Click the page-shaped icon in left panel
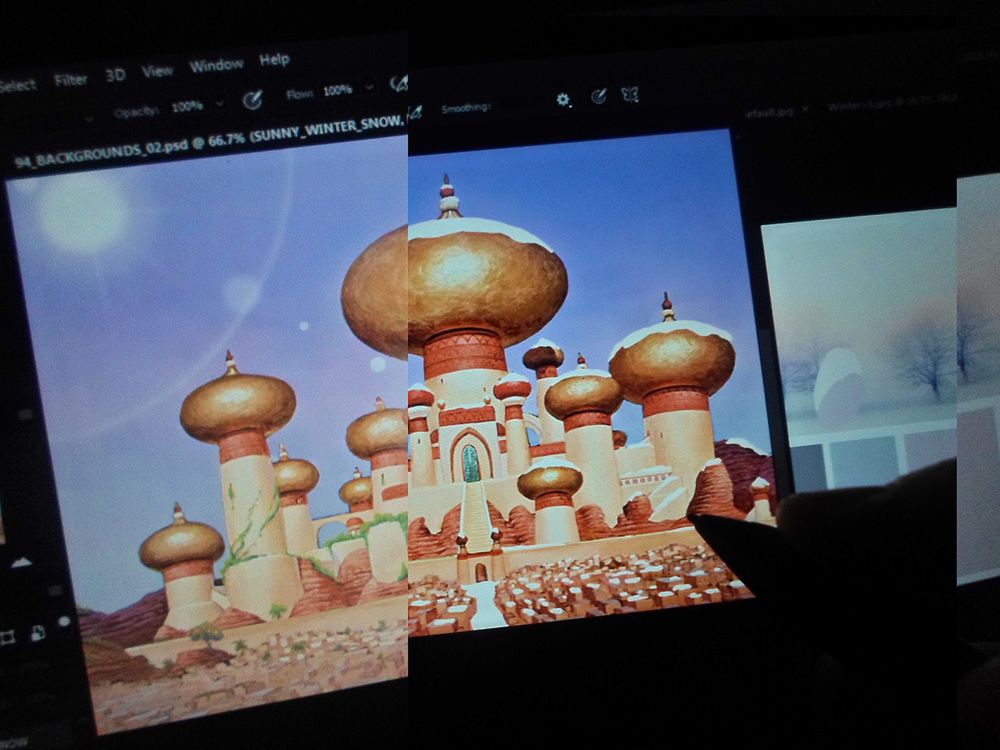The width and height of the screenshot is (1000, 750). [x=38, y=632]
